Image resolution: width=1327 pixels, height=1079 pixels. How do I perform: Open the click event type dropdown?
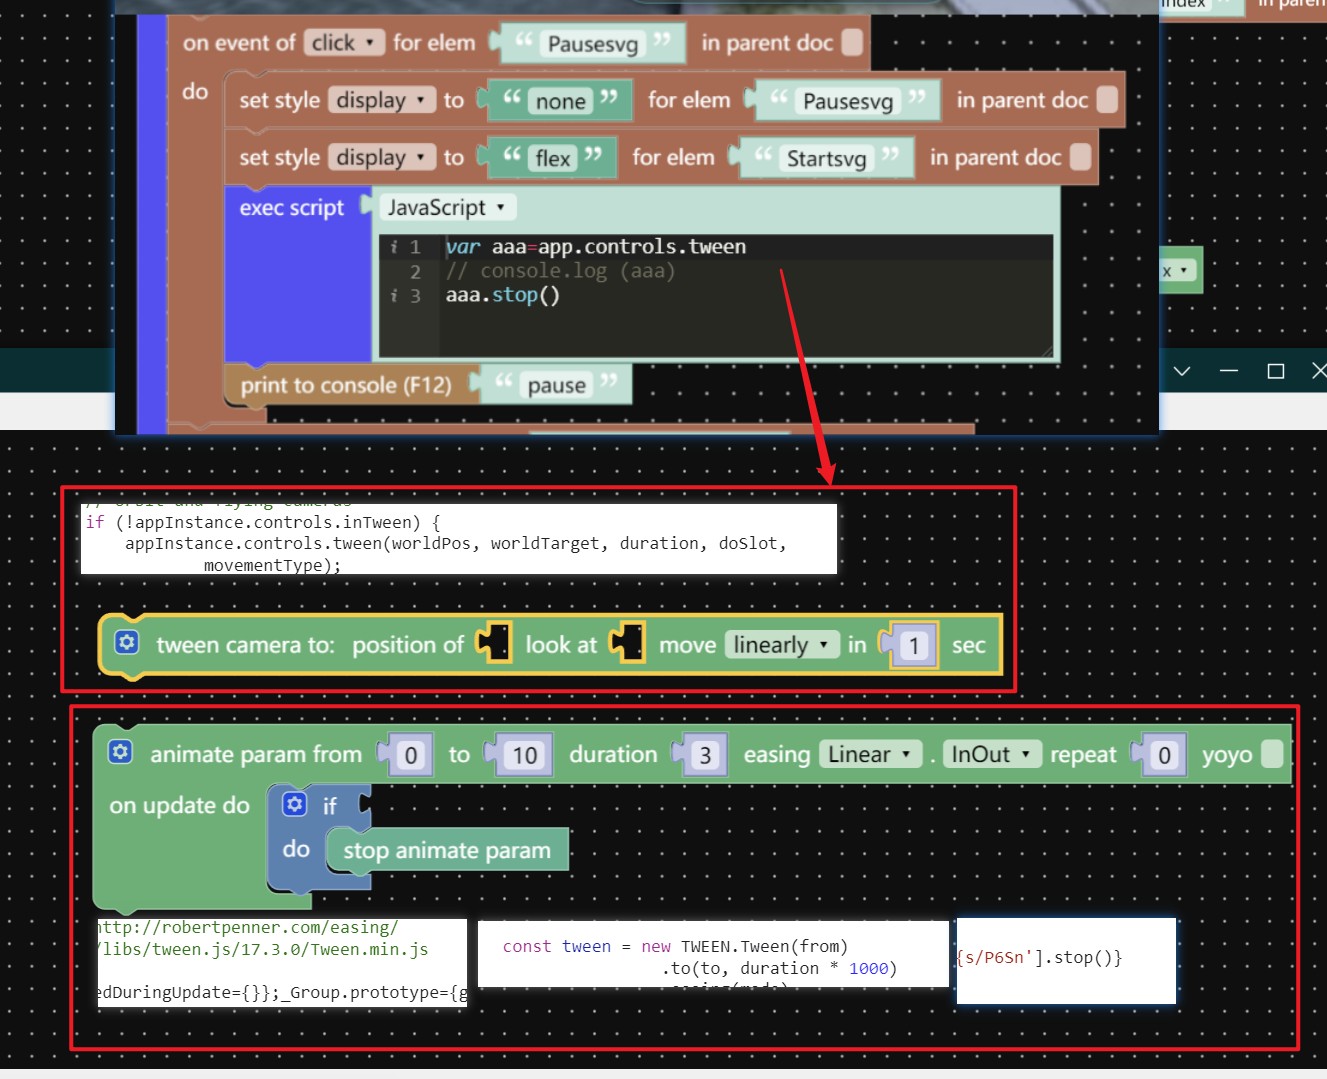click(x=344, y=42)
